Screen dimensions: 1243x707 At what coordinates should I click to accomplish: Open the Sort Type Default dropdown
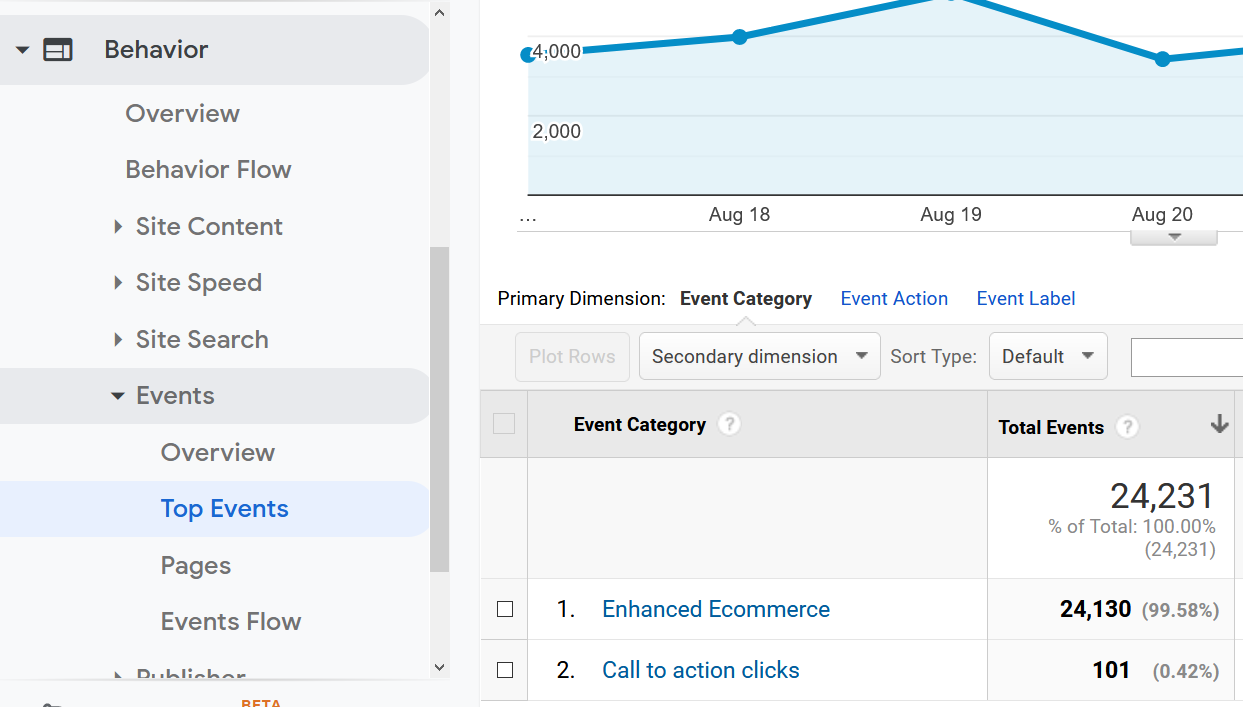coord(1048,356)
